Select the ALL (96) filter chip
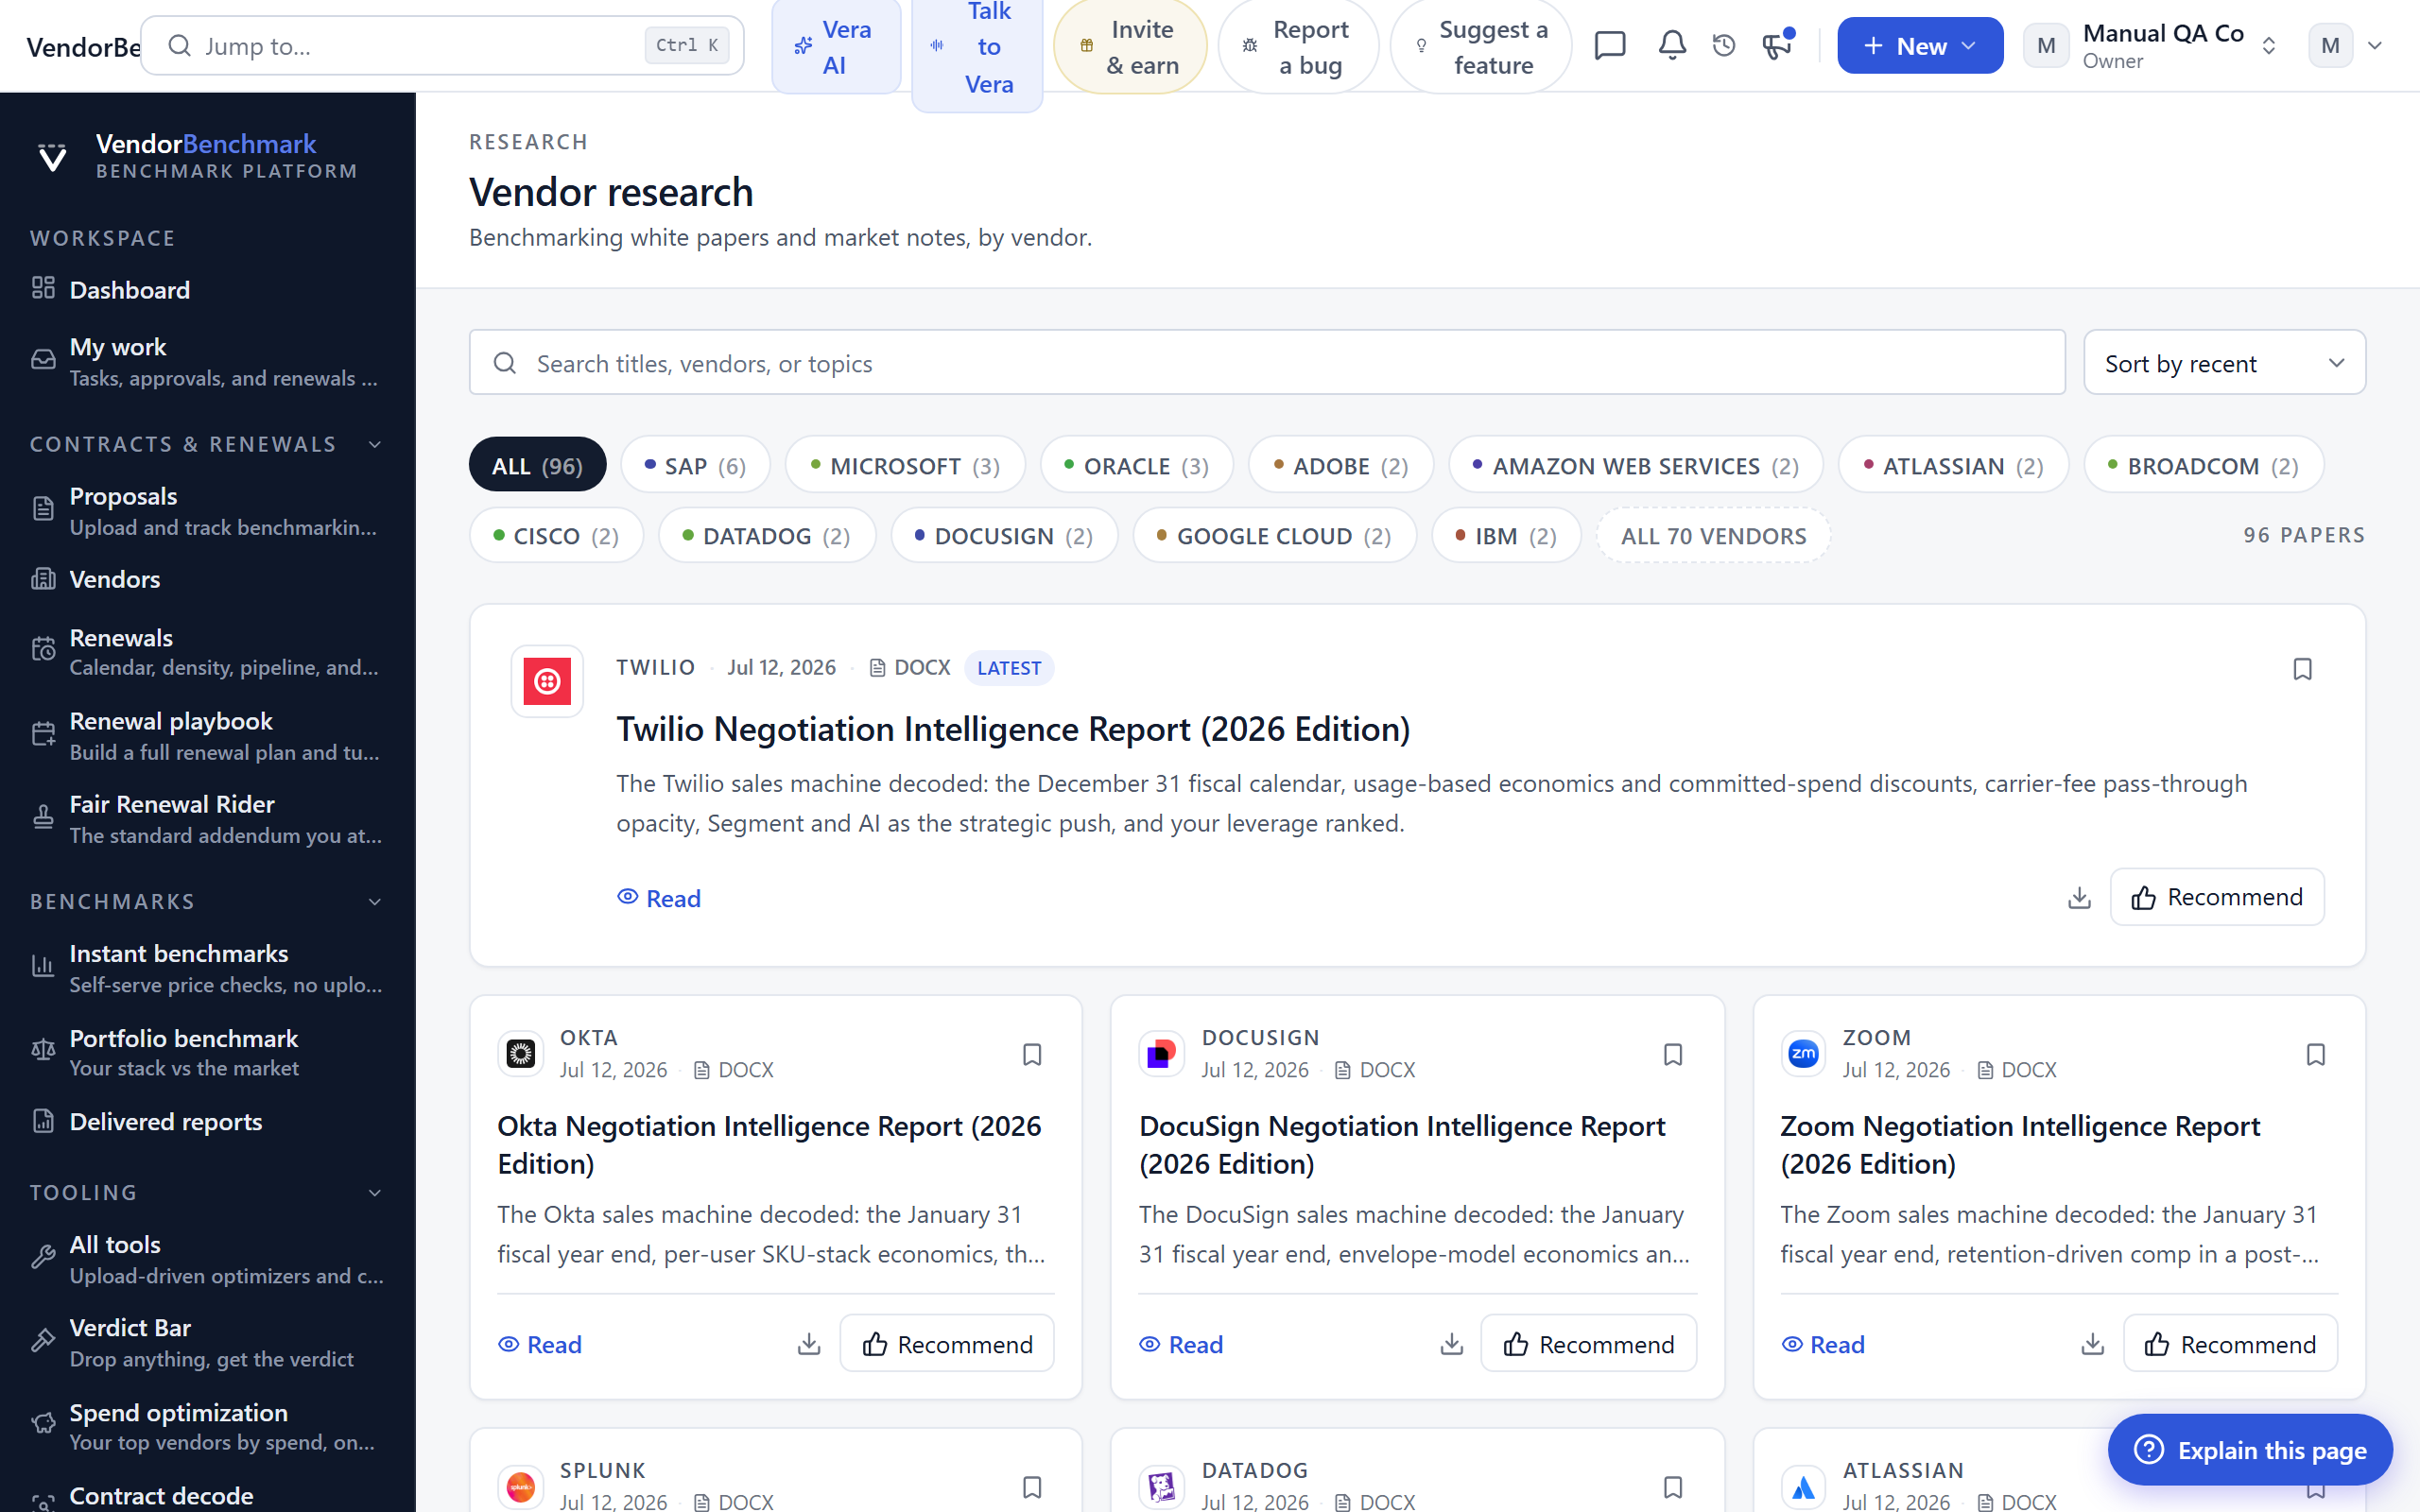Screen dimensions: 2420x1512 tap(537, 466)
